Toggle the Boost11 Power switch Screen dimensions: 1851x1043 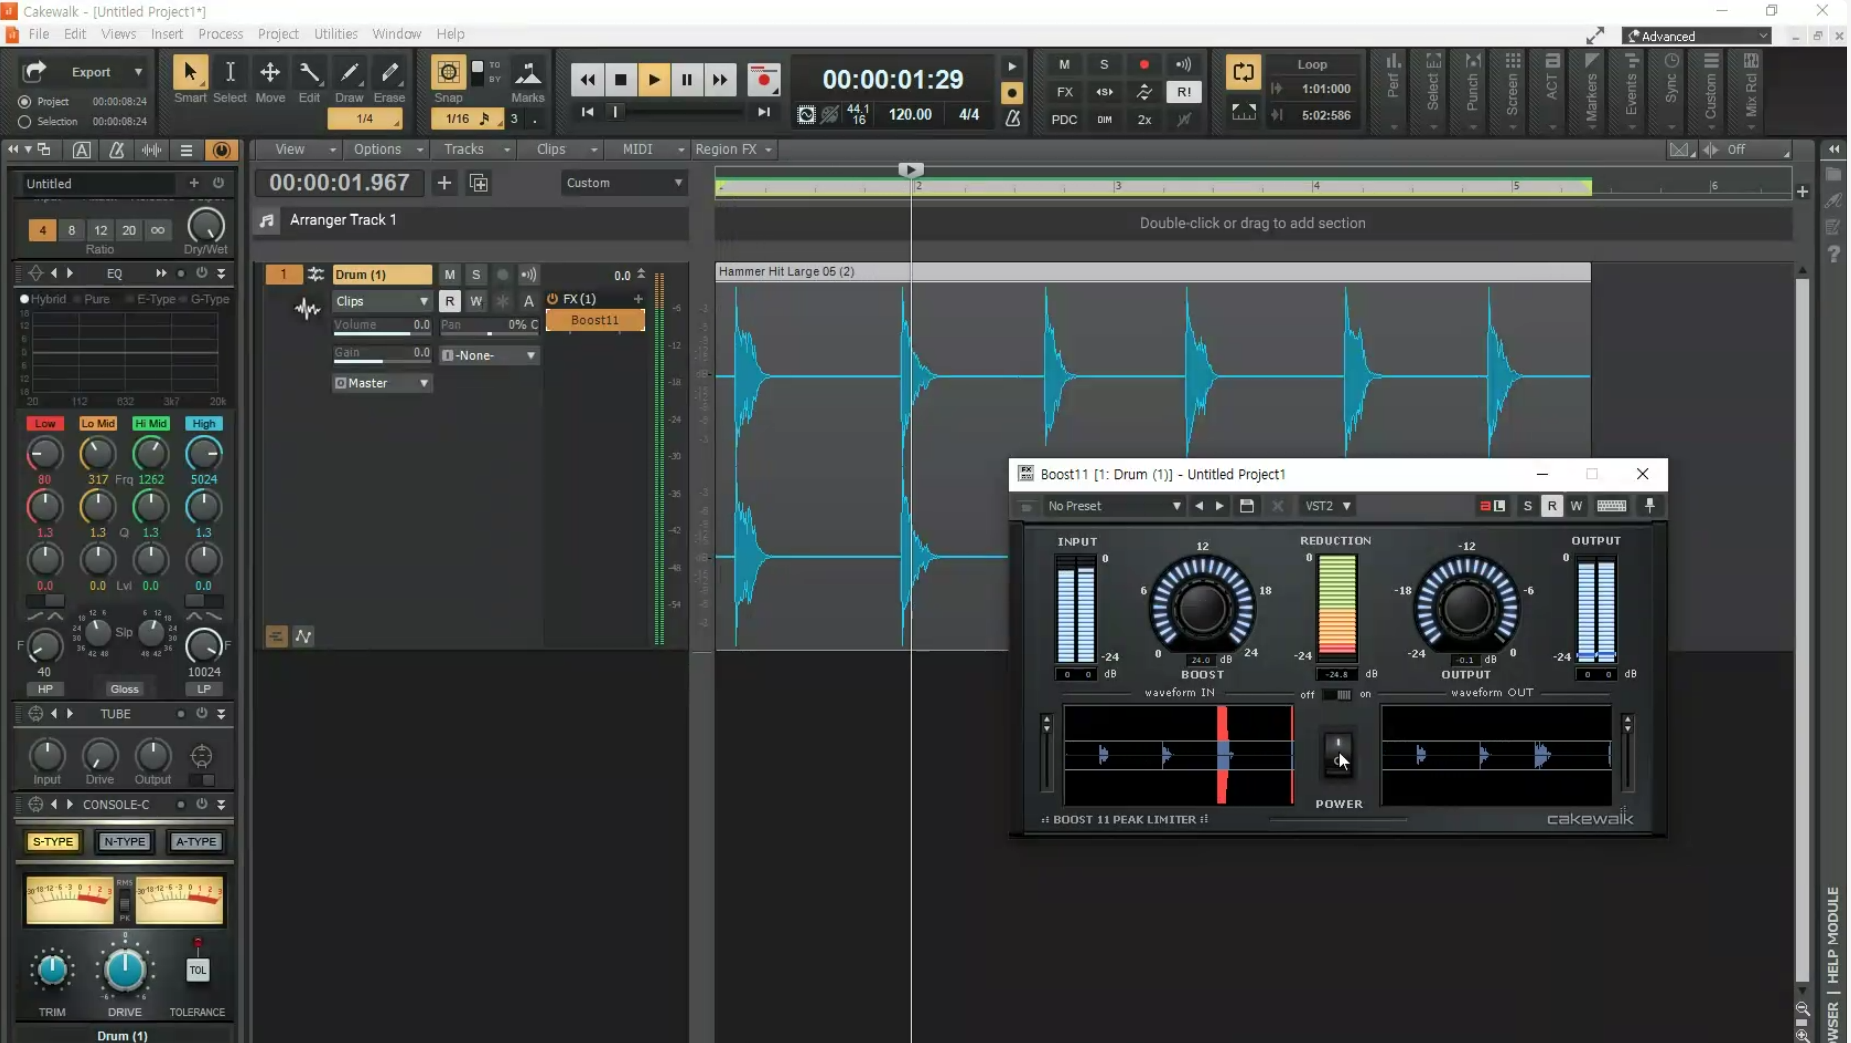[x=1338, y=755]
